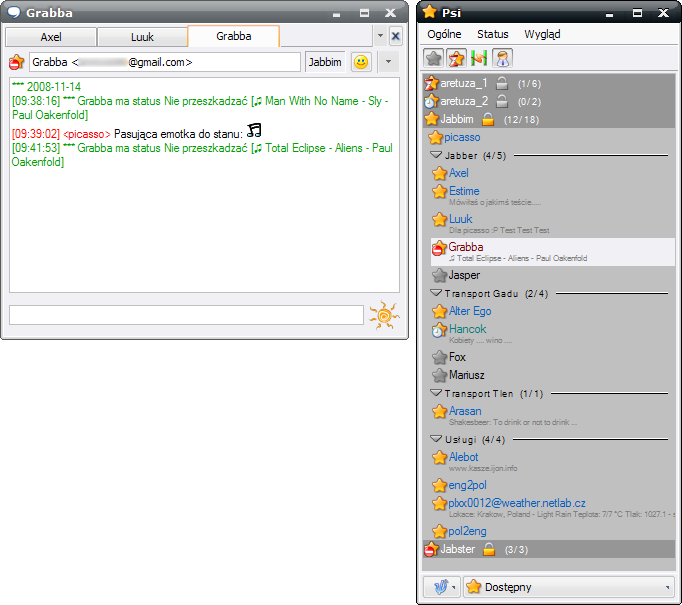Click Grabba's do-not-disturb status icon in chat header

click(17, 62)
